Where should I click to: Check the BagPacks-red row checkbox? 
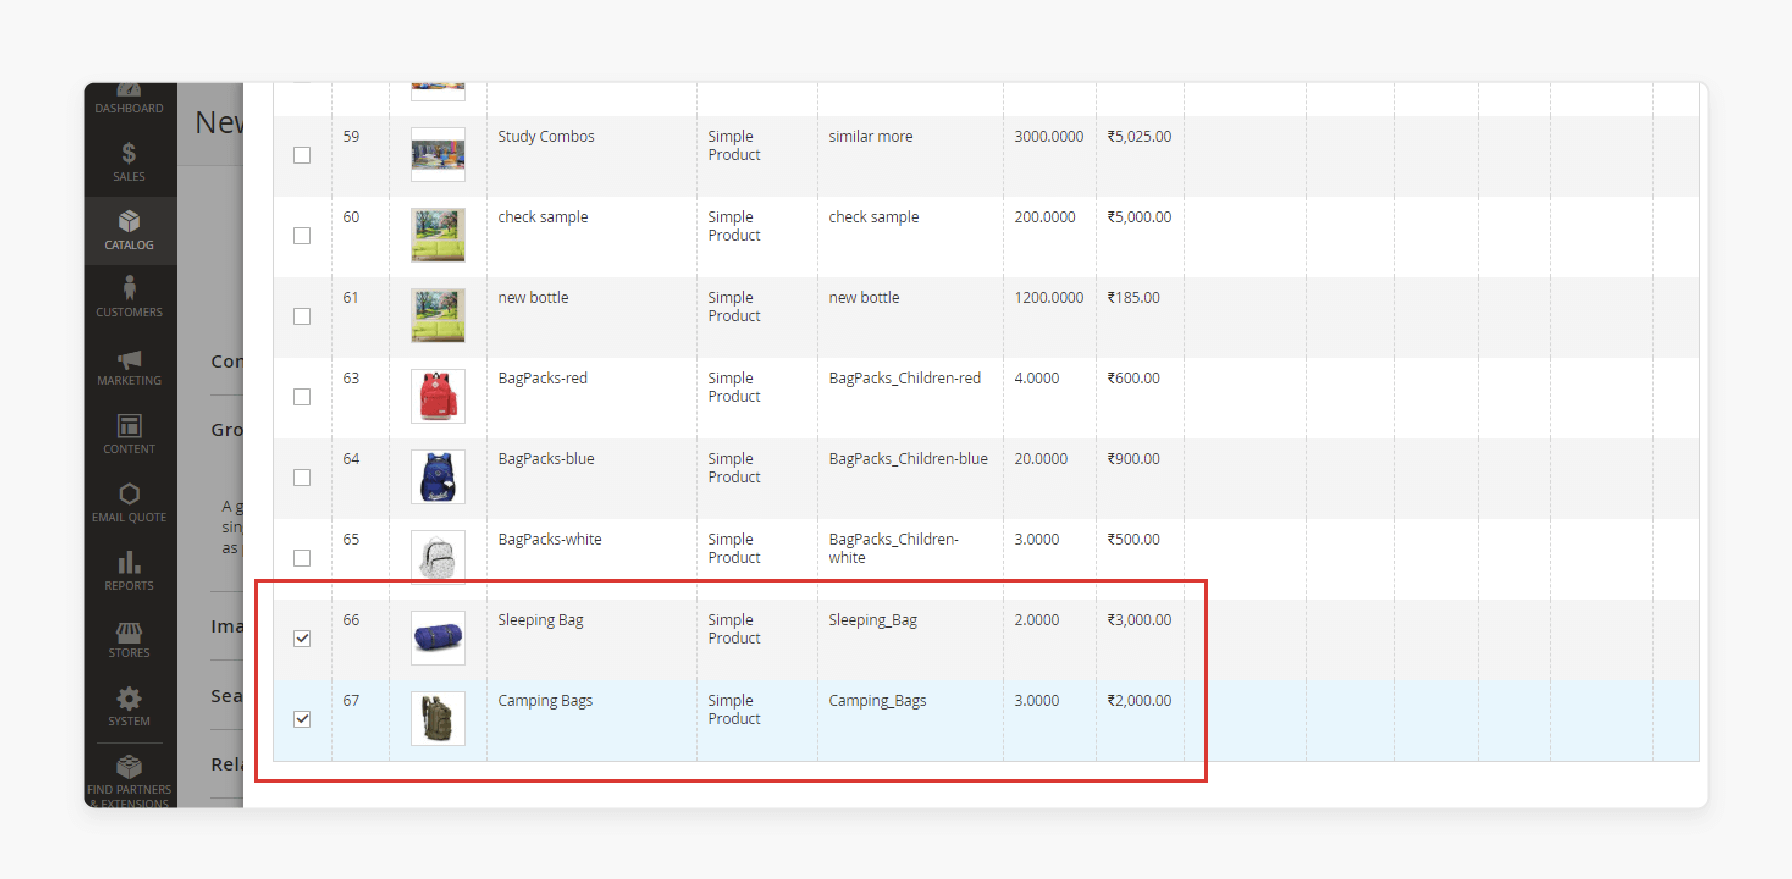[x=302, y=397]
